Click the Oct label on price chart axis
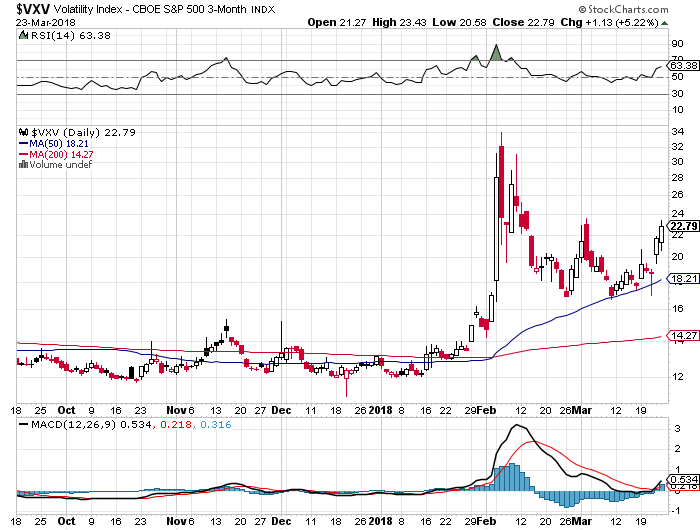This screenshot has width=700, height=530. coord(67,410)
